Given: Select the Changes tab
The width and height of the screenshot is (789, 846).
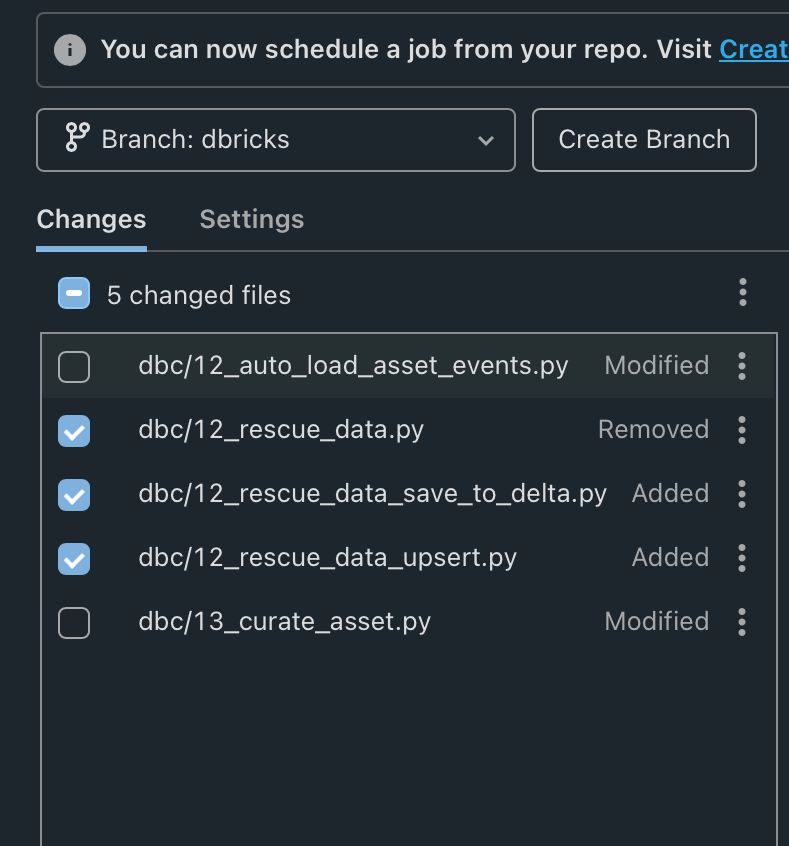Looking at the screenshot, I should point(91,220).
